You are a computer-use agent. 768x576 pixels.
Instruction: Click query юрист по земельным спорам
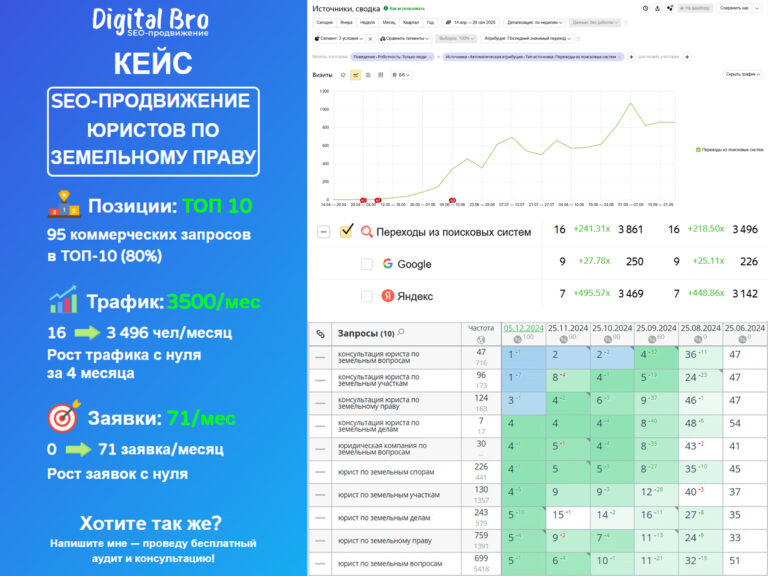point(386,472)
